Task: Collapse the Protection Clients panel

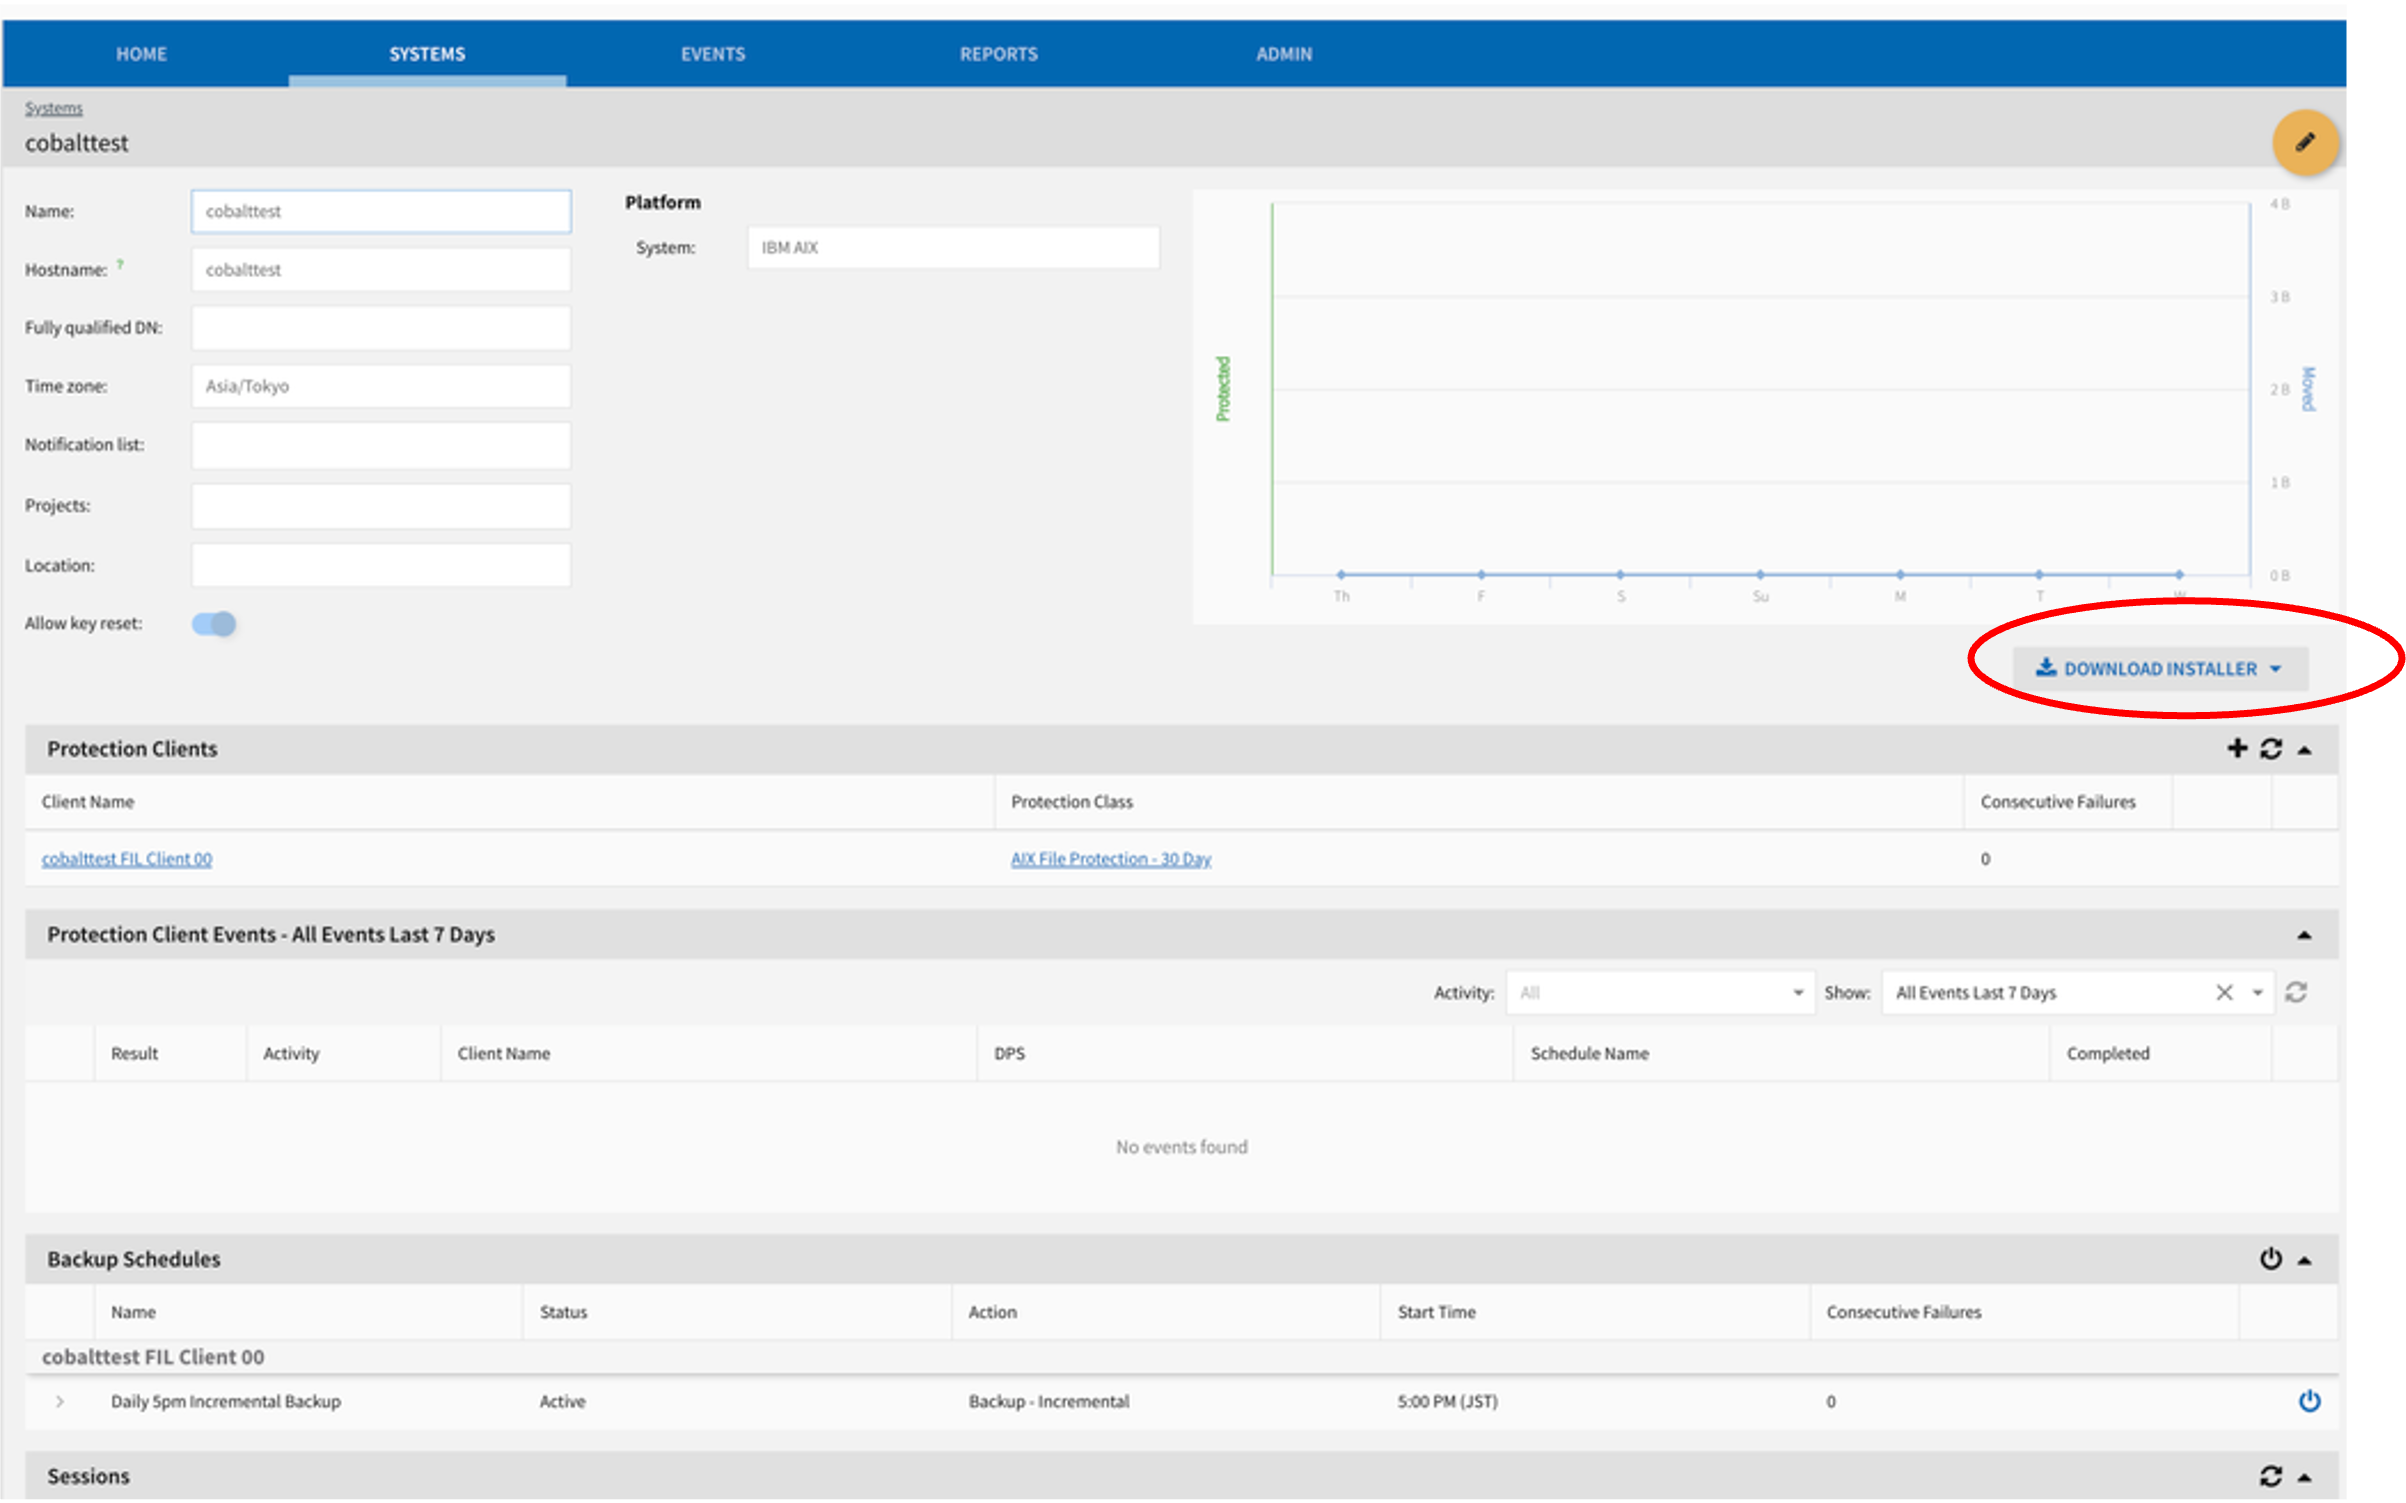Action: click(2305, 750)
